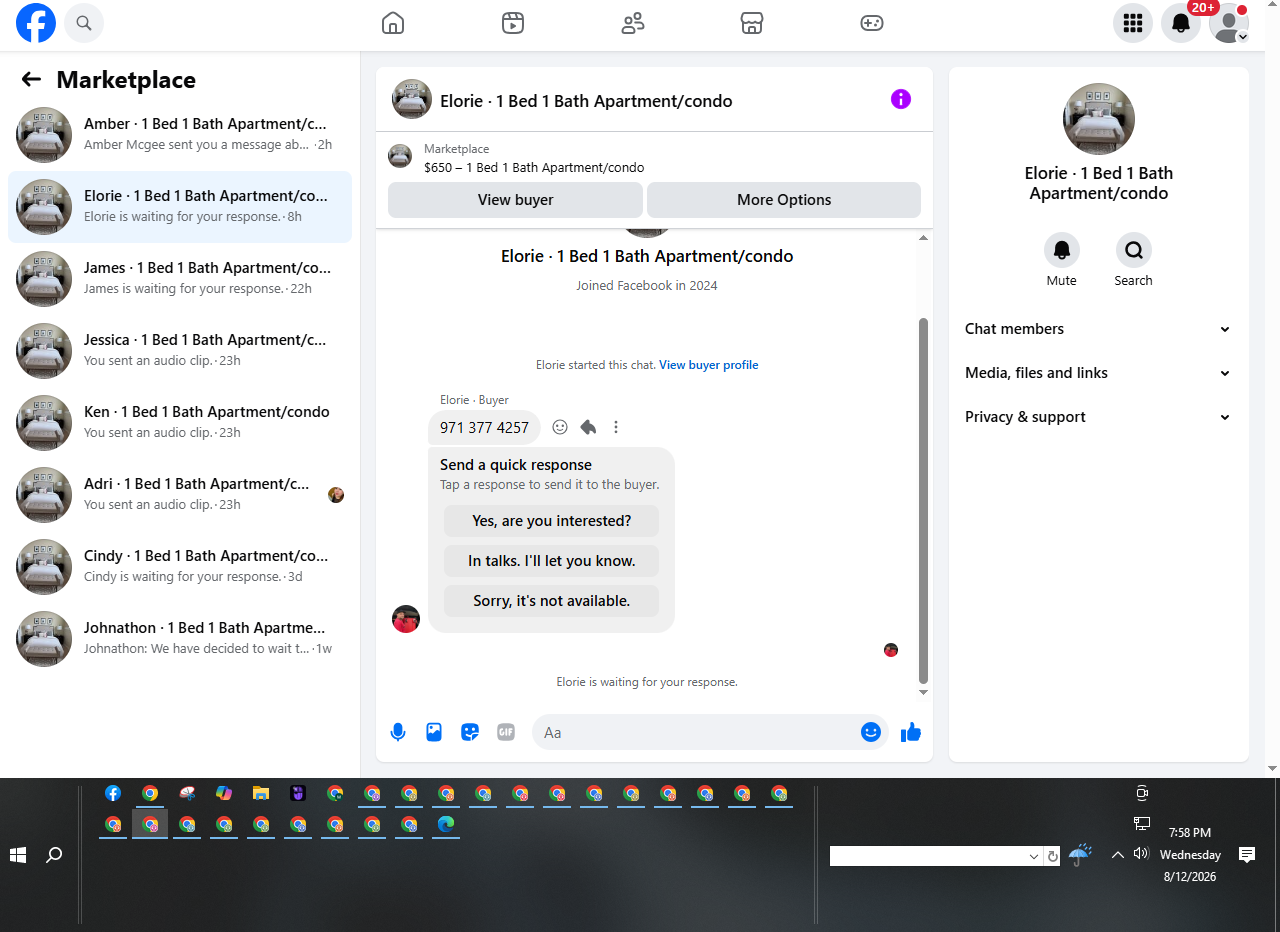Viewport: 1280px width, 932px height.
Task: Search in conversation using the Search icon
Action: 1134,250
